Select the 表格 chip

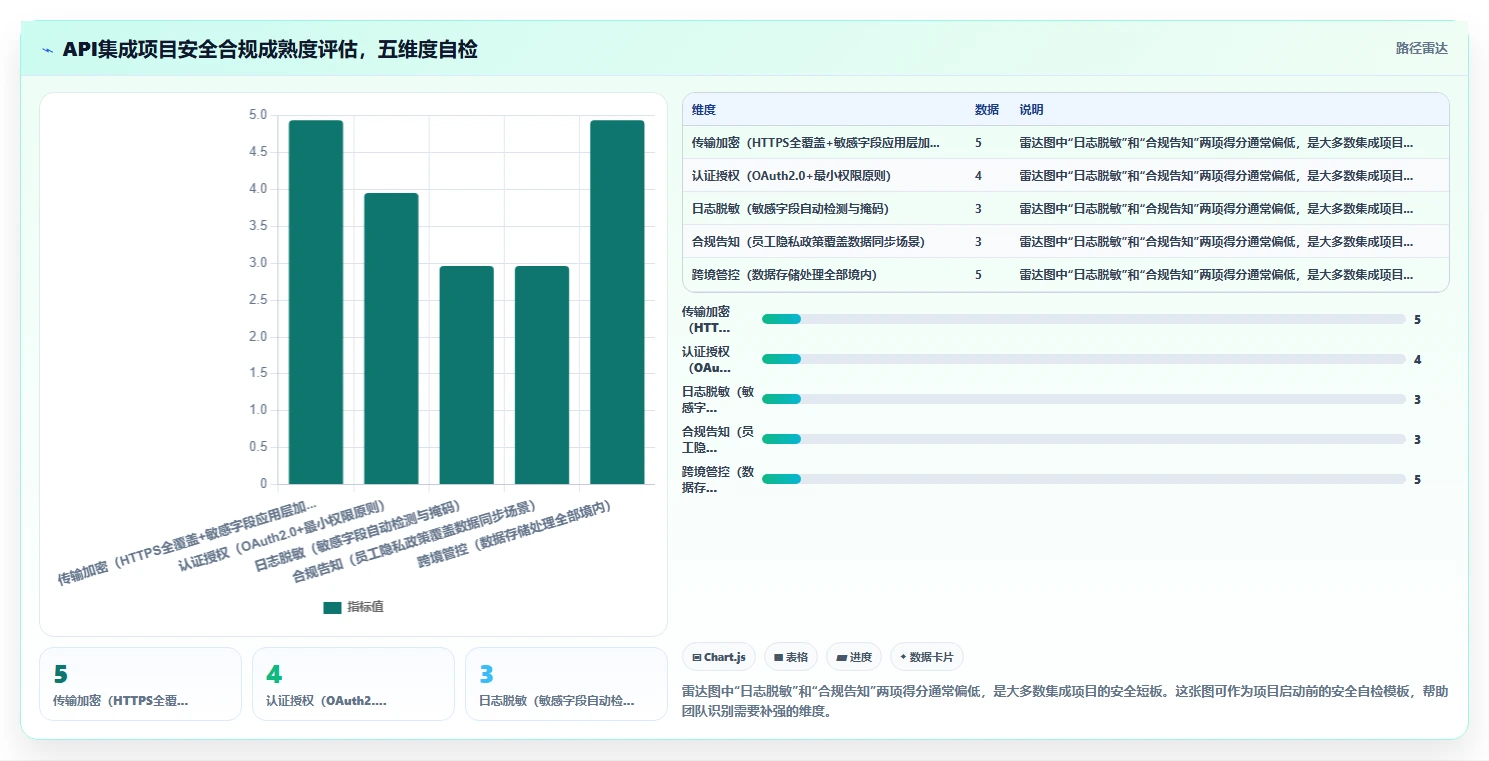coord(791,657)
